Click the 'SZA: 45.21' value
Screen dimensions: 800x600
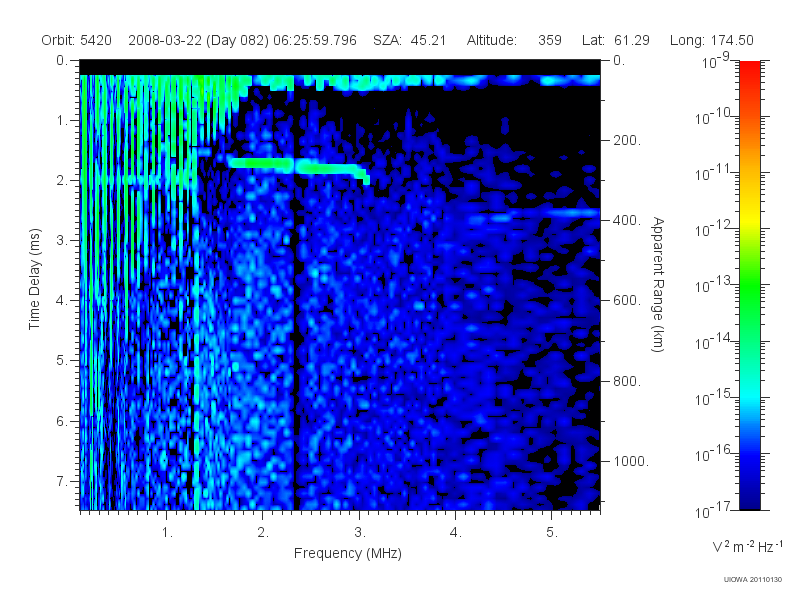click(x=409, y=40)
